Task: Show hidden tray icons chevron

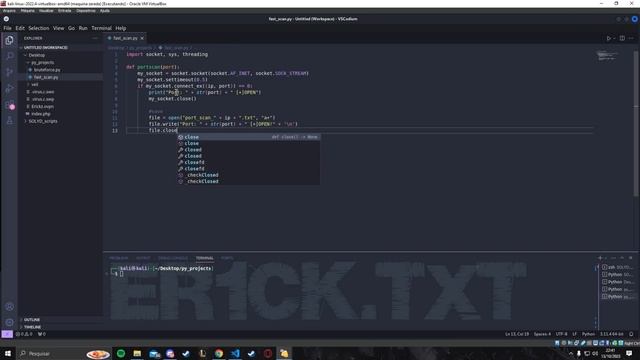Action: (571, 353)
